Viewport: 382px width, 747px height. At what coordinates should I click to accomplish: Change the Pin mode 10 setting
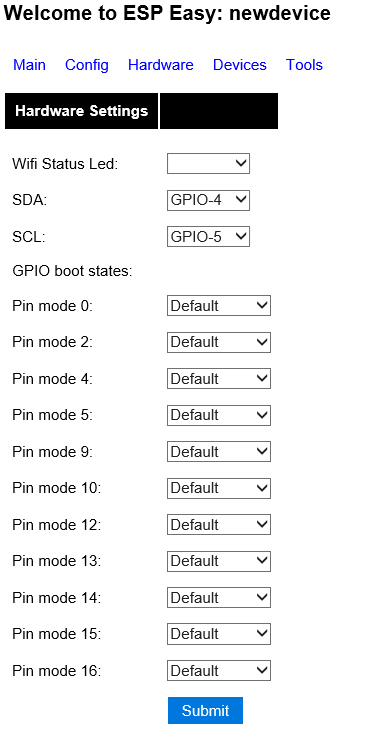219,488
